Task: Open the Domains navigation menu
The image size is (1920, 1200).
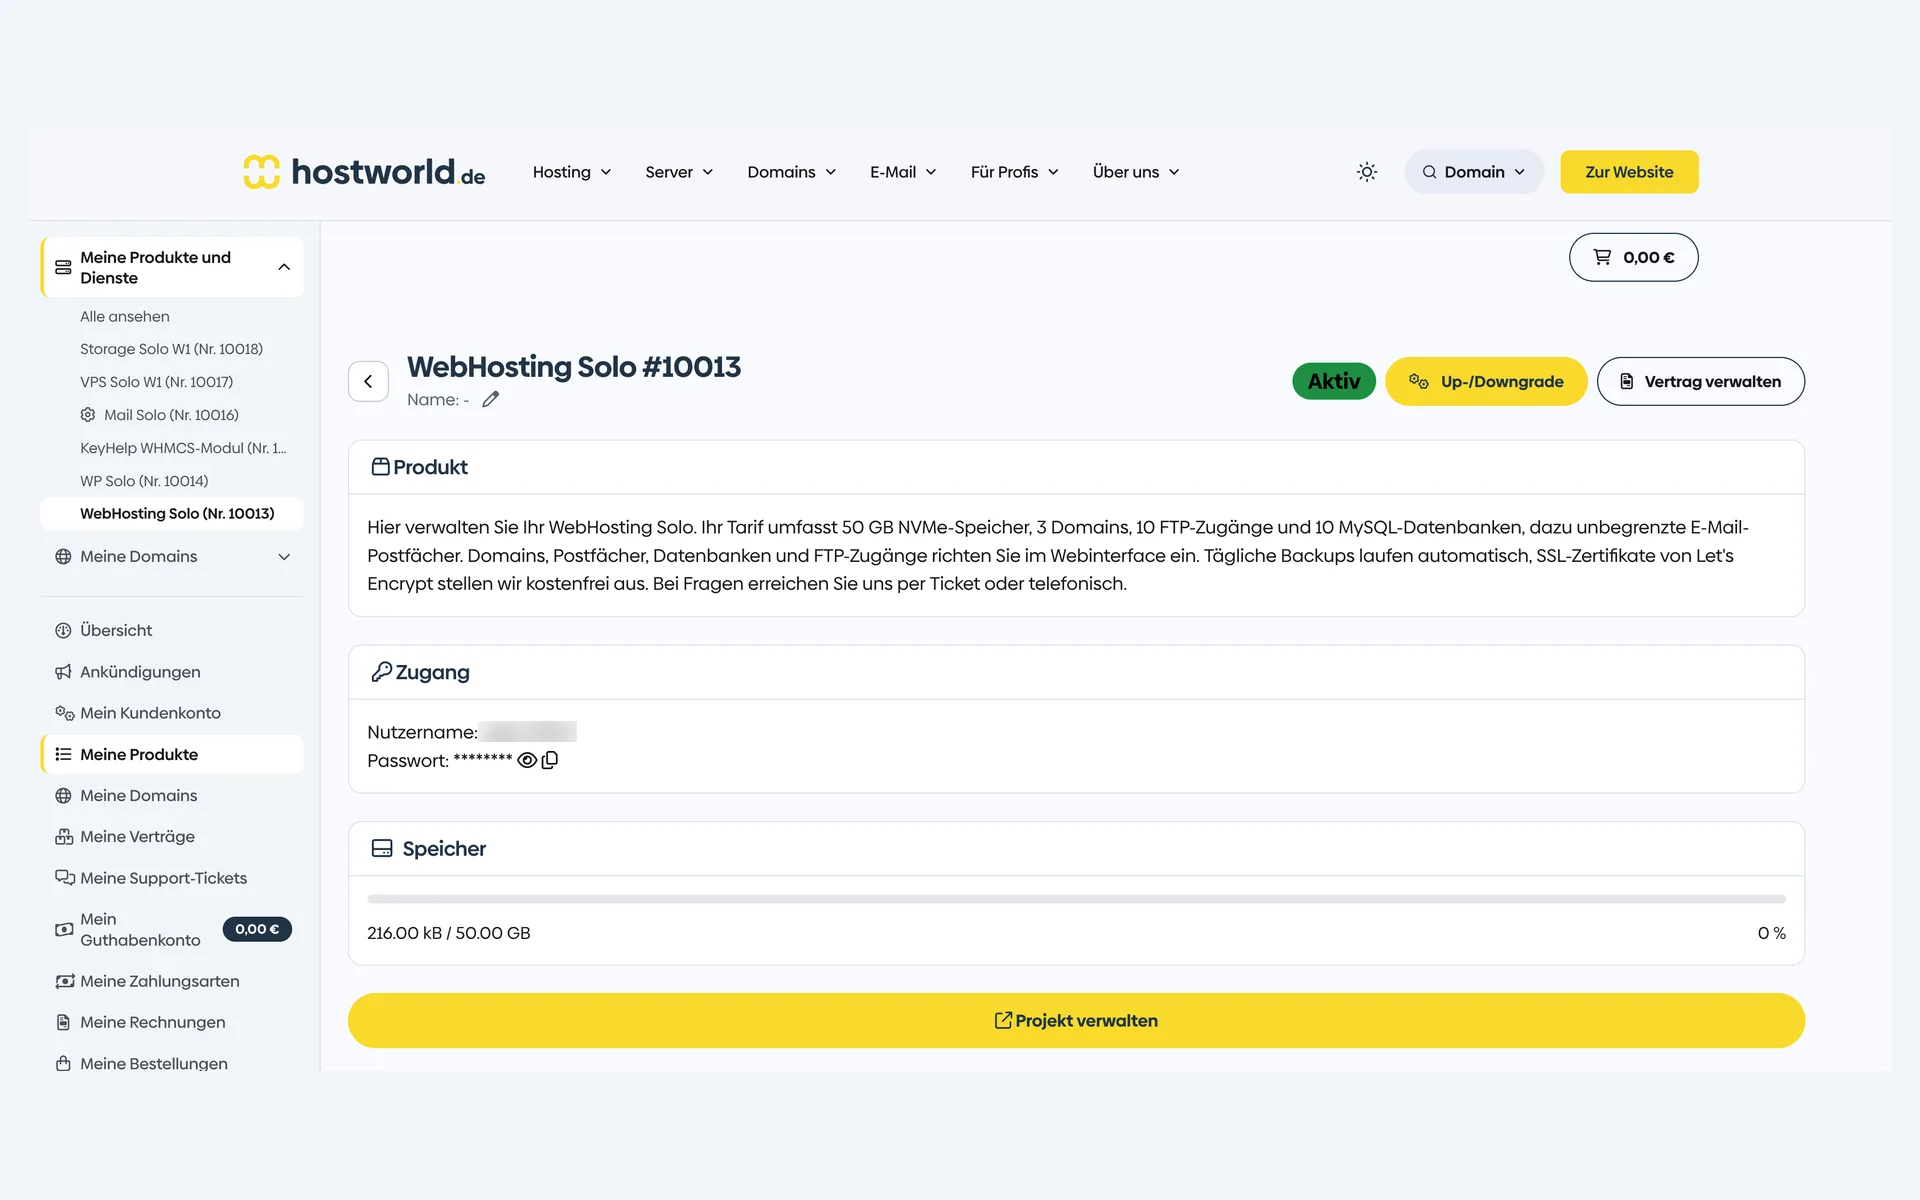Action: [791, 172]
